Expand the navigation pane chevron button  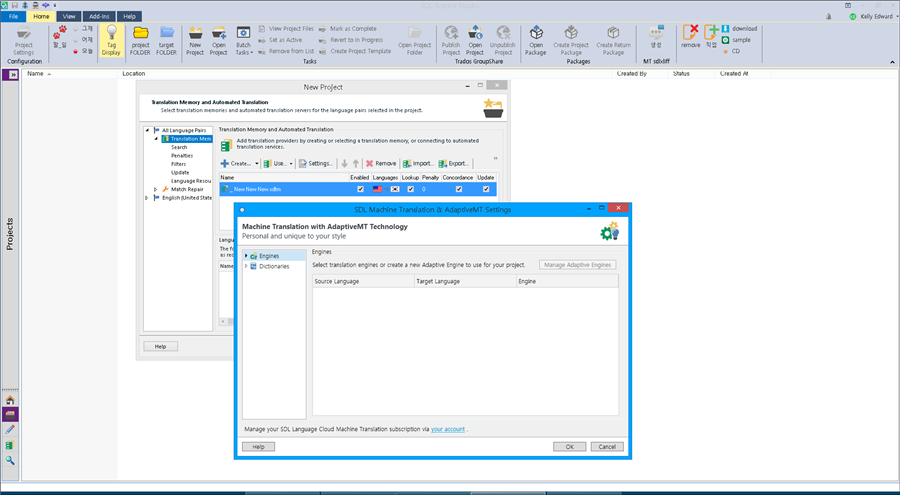coord(13,75)
